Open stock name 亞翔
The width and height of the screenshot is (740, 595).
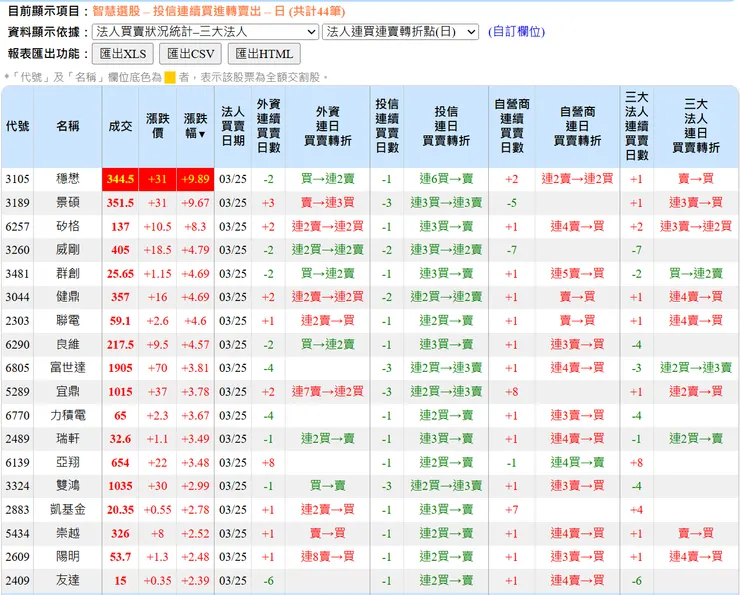tap(67, 462)
